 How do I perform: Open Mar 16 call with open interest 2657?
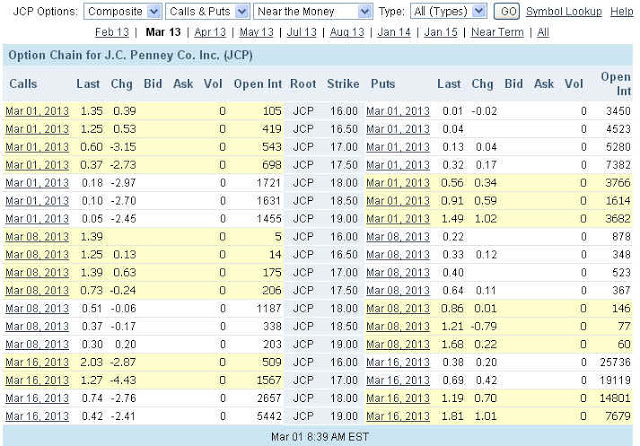coord(37,398)
